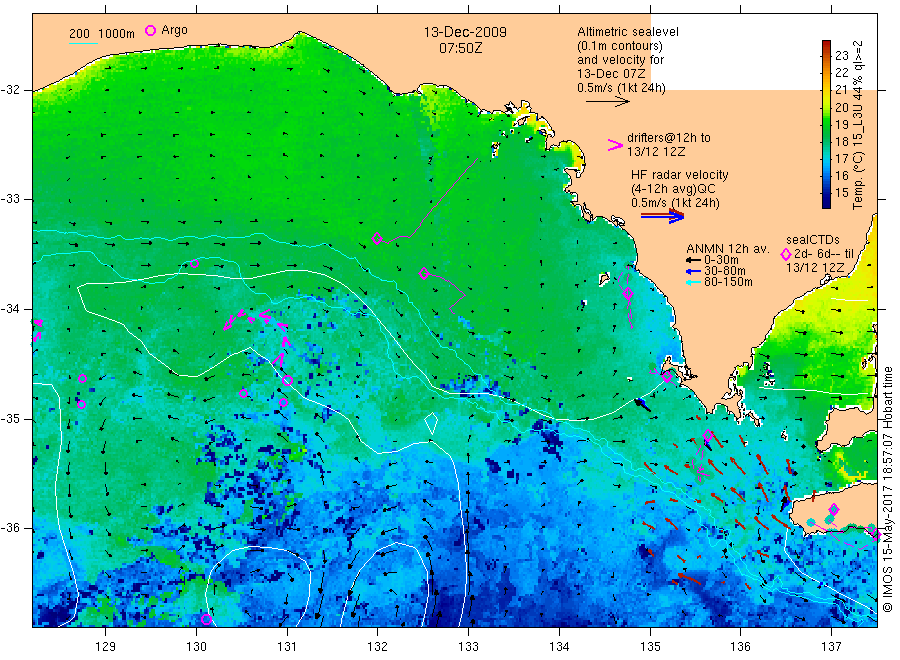Image resolution: width=900 pixels, height=660 pixels.
Task: Click the red and blue HF radar scale arrow
Action: 662,216
